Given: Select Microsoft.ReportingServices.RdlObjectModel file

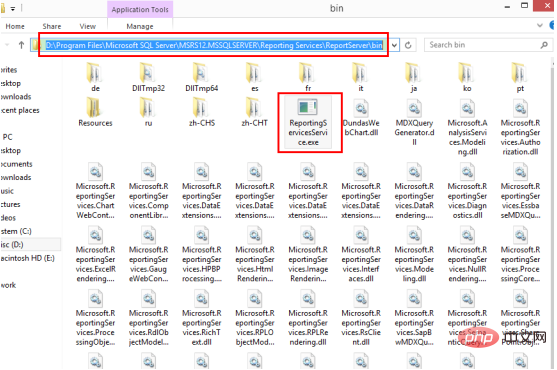Looking at the screenshot, I should tap(148, 318).
